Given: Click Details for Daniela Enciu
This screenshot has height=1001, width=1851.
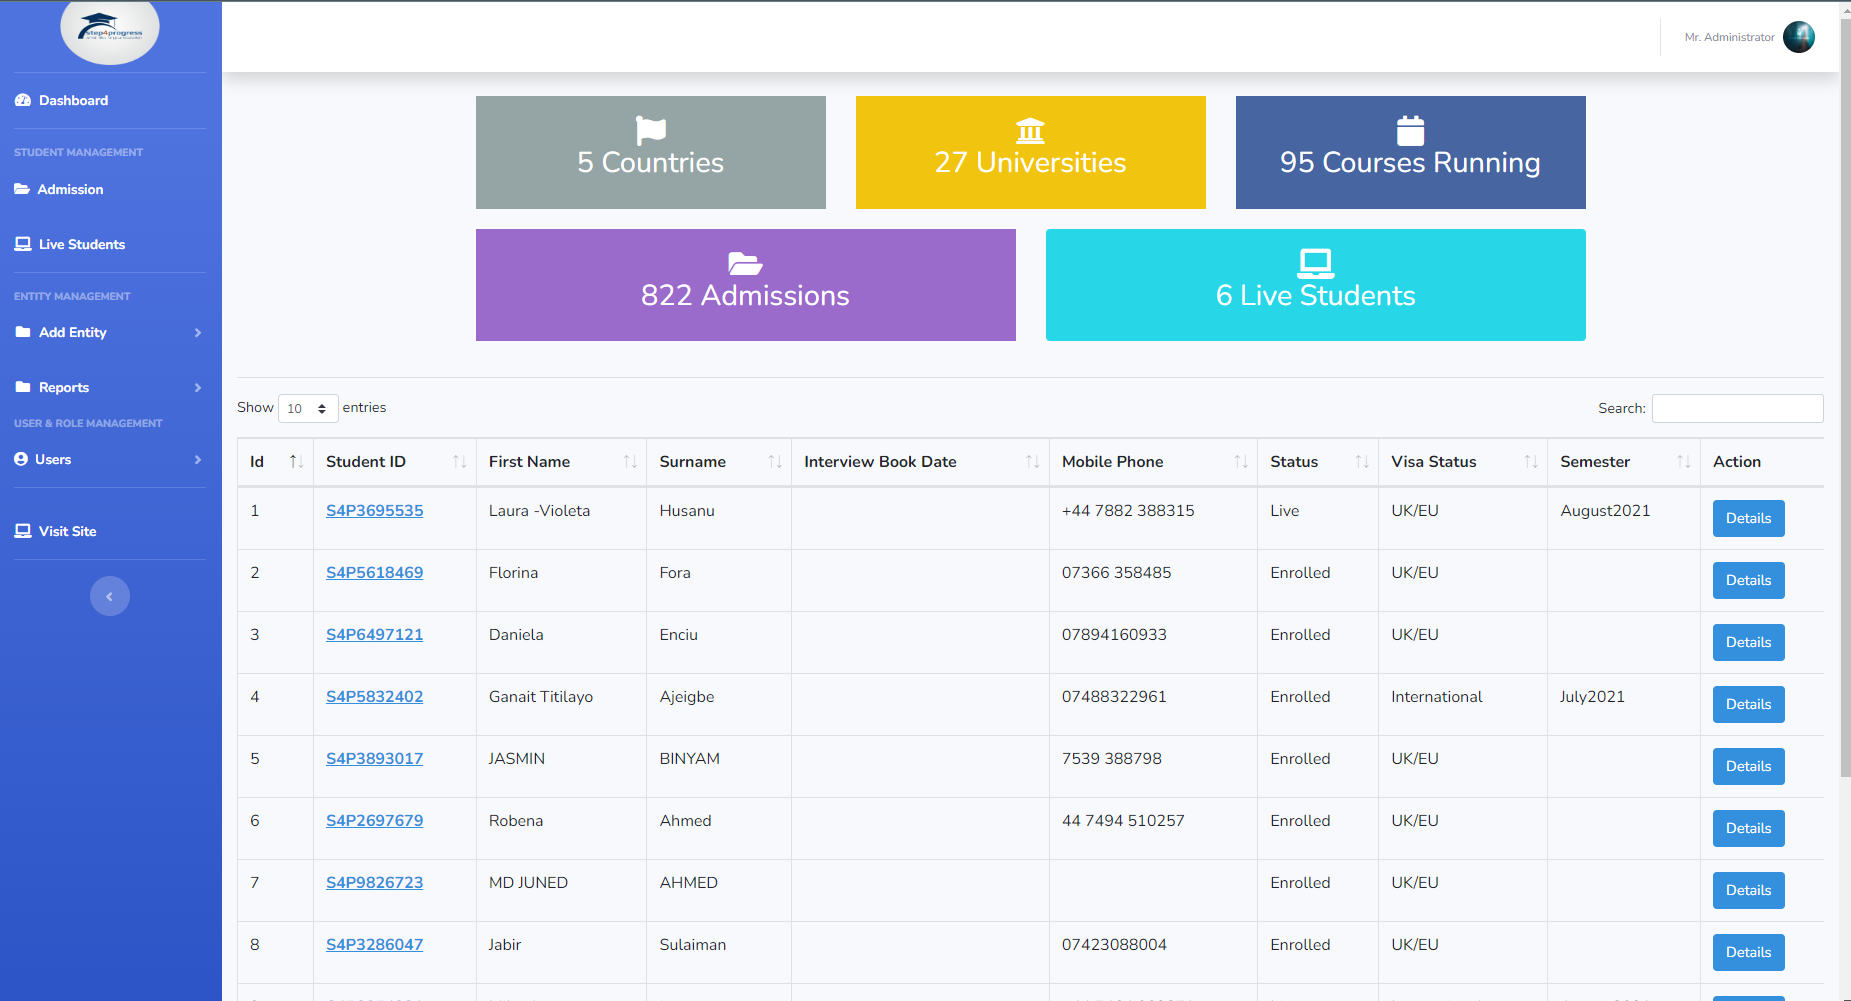Looking at the screenshot, I should [1748, 642].
